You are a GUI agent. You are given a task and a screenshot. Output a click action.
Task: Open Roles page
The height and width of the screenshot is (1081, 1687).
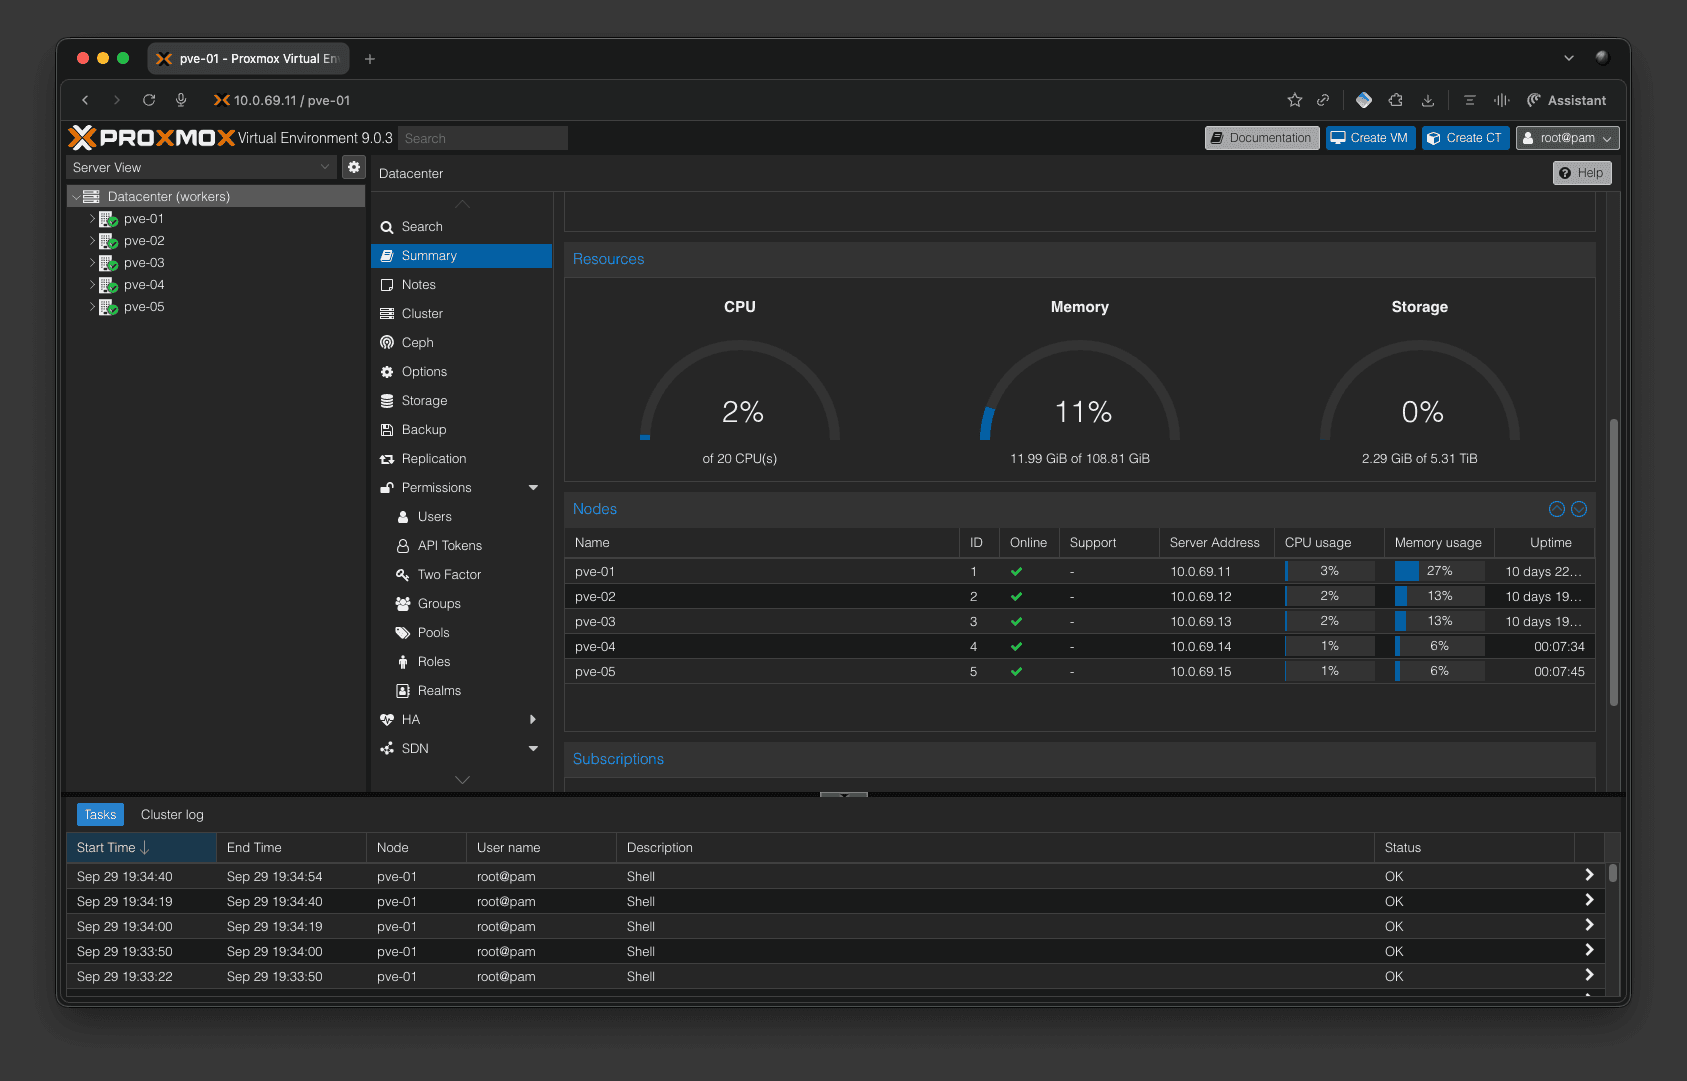pos(461,662)
